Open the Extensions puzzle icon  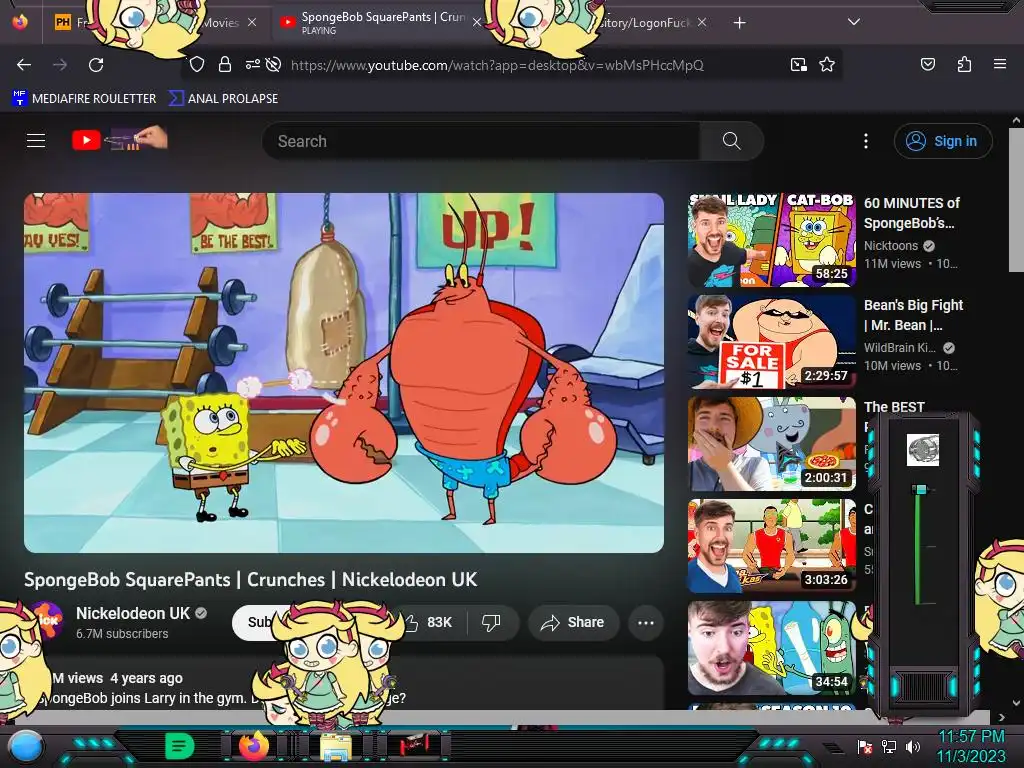(964, 64)
